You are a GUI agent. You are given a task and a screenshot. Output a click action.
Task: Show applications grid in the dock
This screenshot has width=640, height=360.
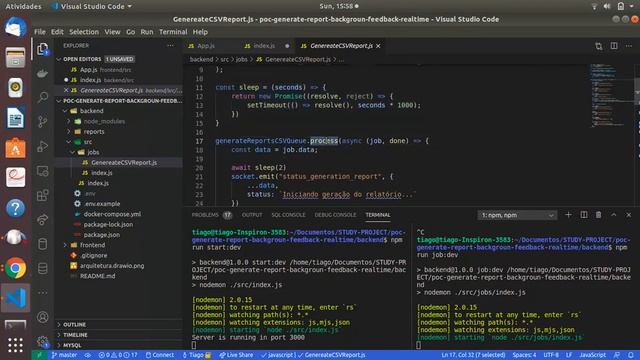(x=16, y=345)
